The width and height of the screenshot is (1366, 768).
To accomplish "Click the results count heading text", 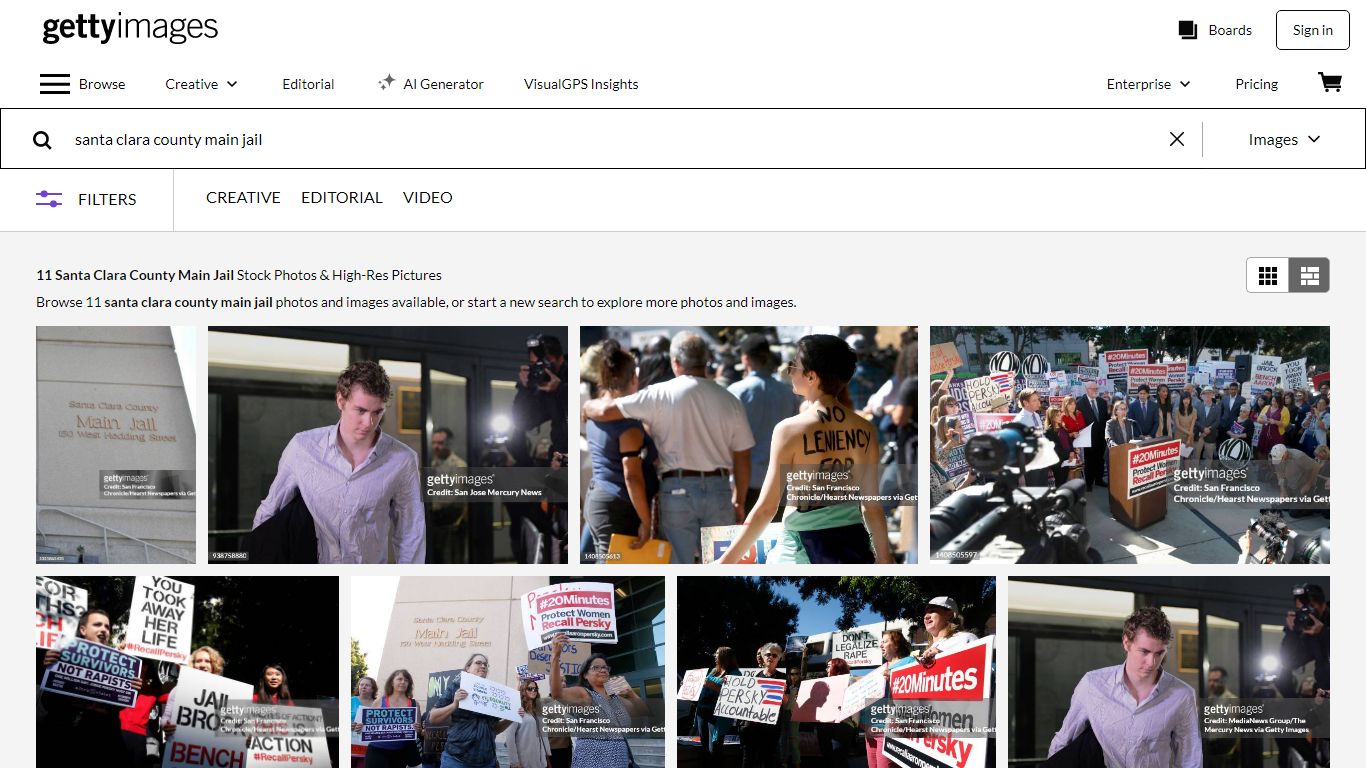I will (239, 275).
